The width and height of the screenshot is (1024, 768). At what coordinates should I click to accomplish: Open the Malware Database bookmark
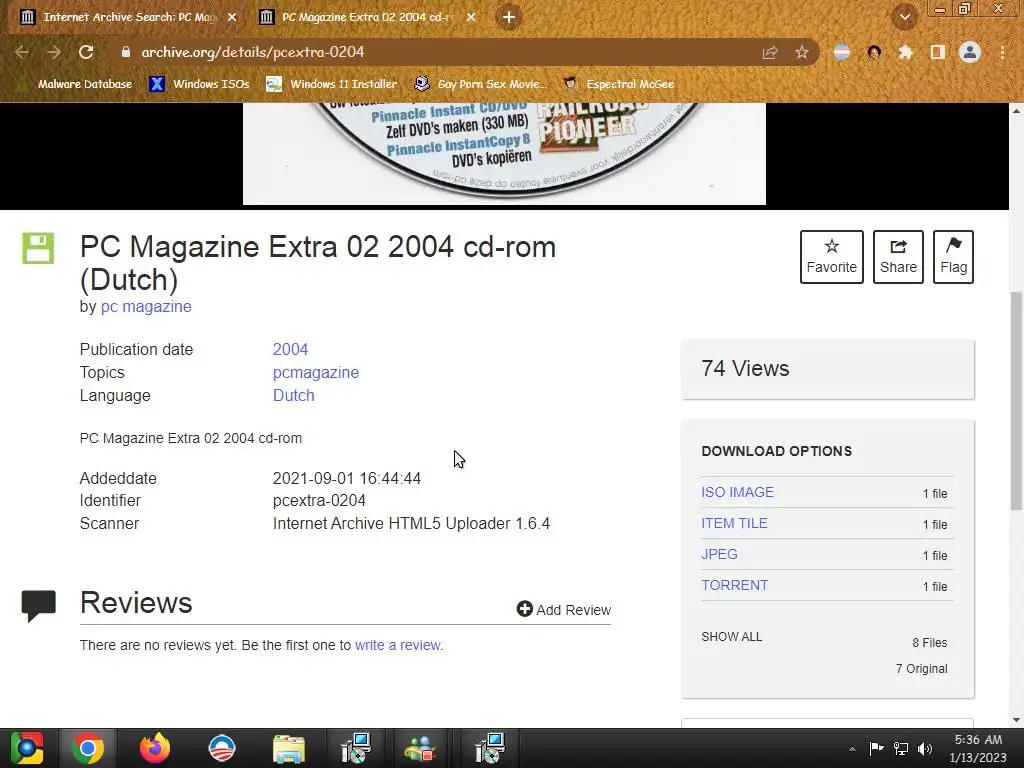[x=77, y=84]
